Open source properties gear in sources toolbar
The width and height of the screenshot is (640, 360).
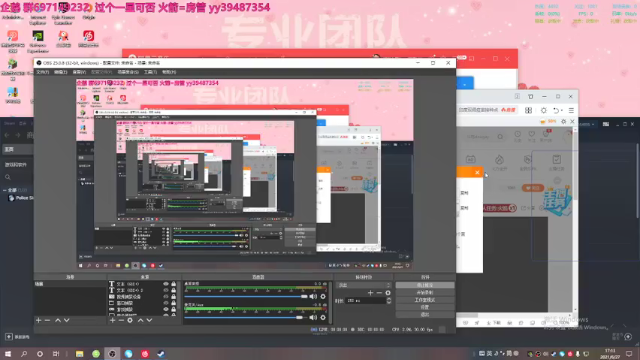pyautogui.click(x=130, y=320)
